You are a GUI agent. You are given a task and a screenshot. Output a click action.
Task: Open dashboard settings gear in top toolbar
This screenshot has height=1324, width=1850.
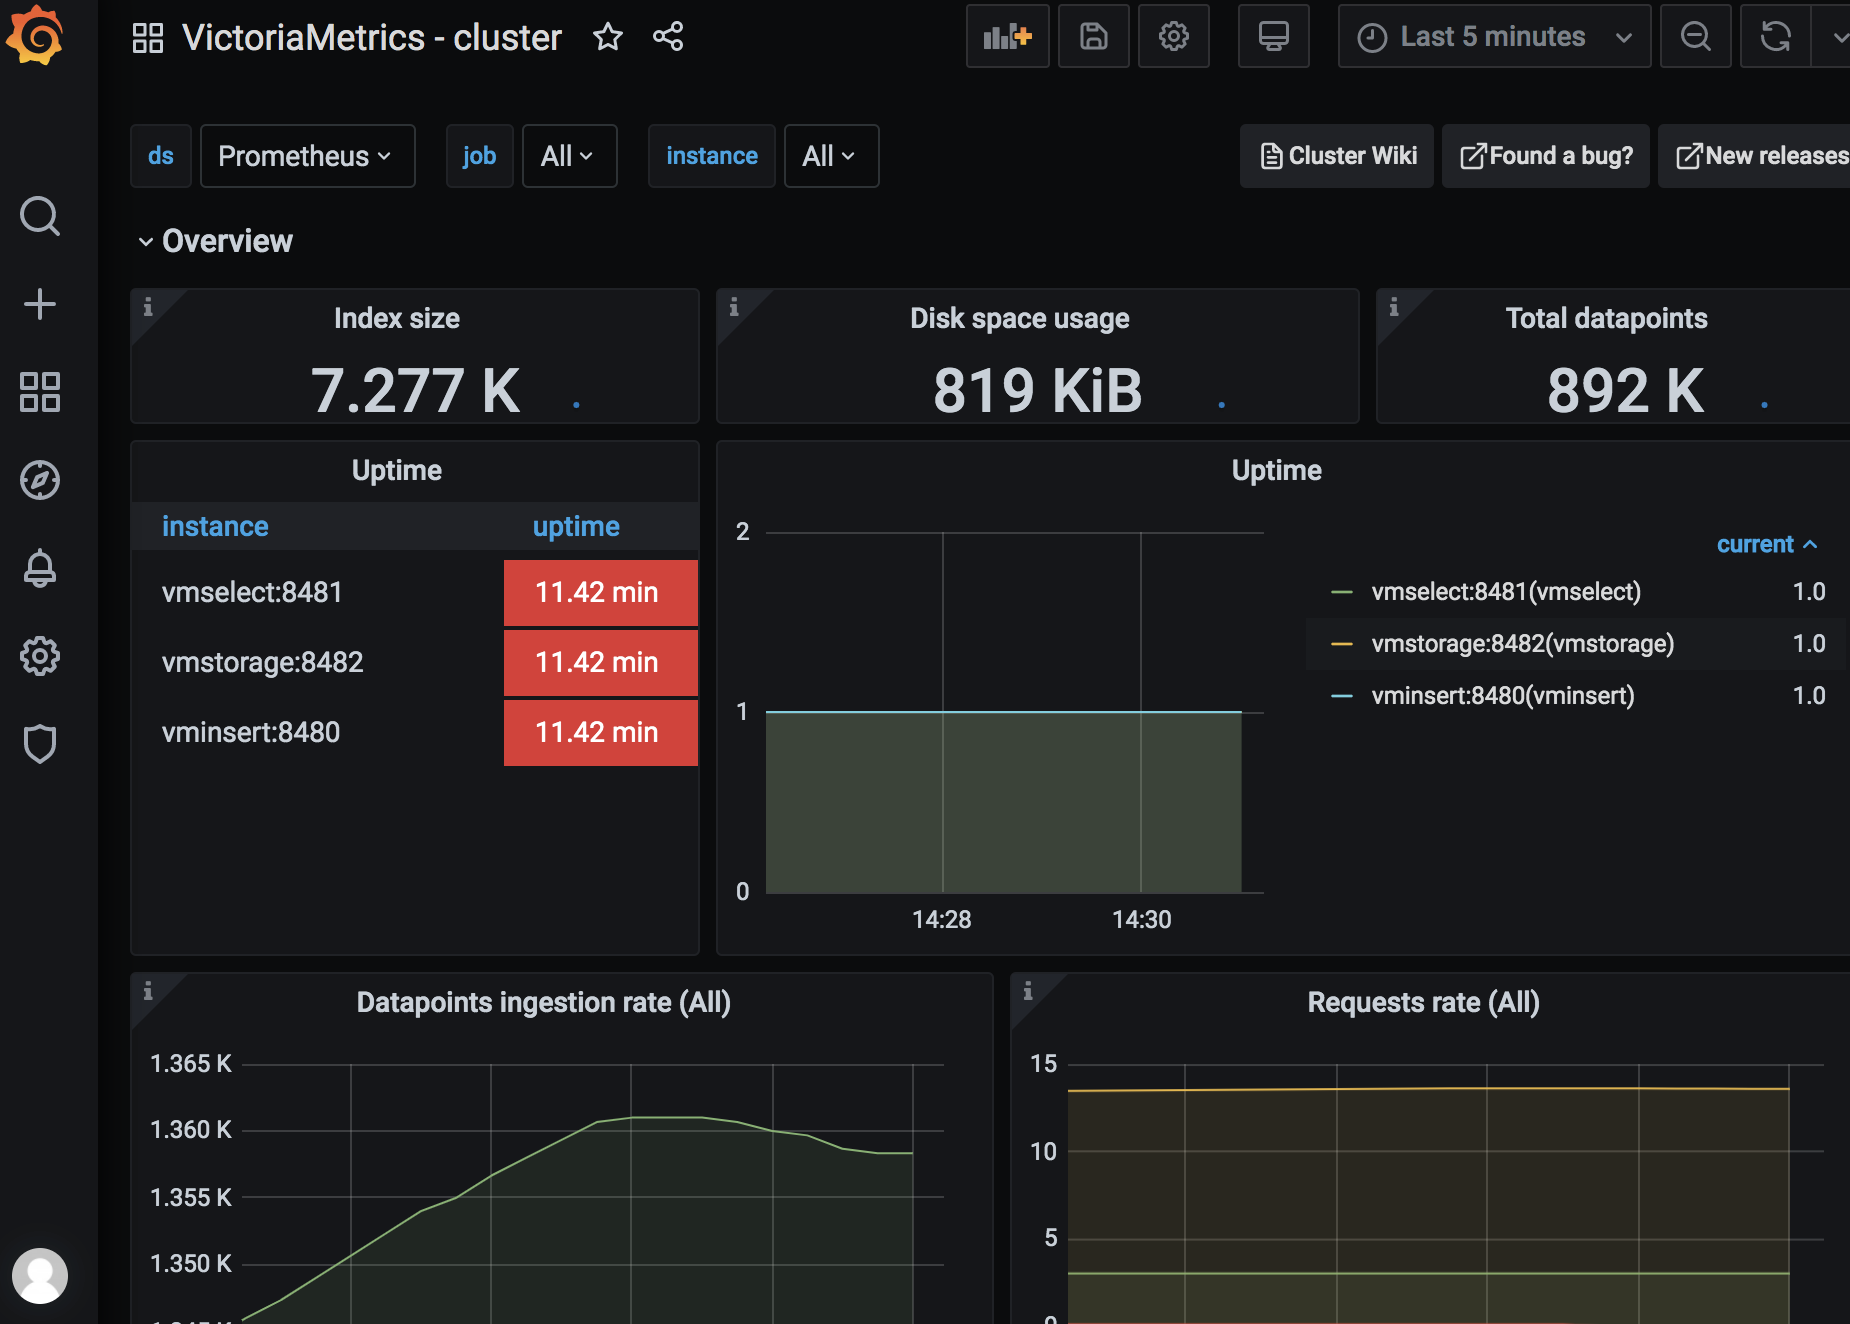tap(1174, 37)
